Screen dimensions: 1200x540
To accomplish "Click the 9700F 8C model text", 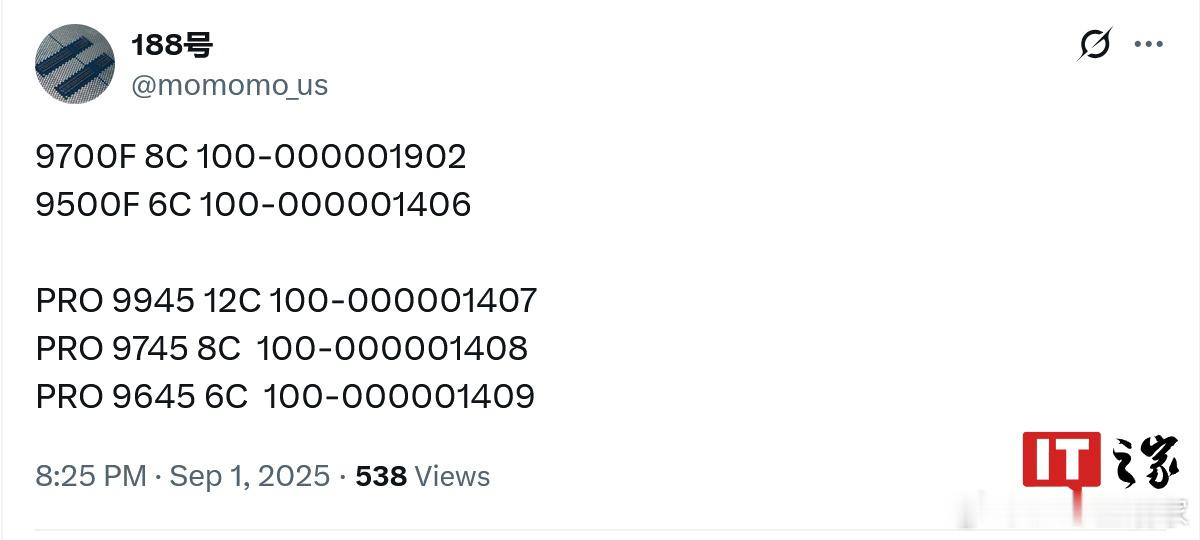I will coord(112,157).
